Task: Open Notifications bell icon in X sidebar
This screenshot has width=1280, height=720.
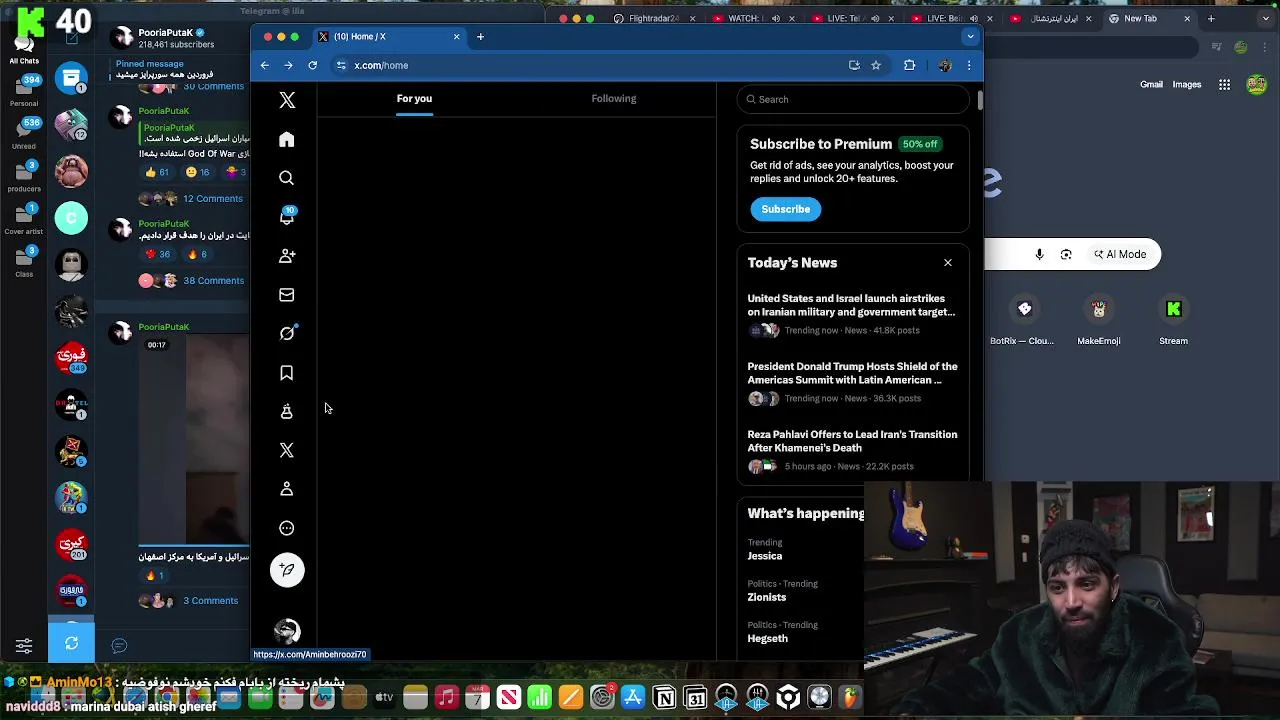Action: tap(287, 217)
